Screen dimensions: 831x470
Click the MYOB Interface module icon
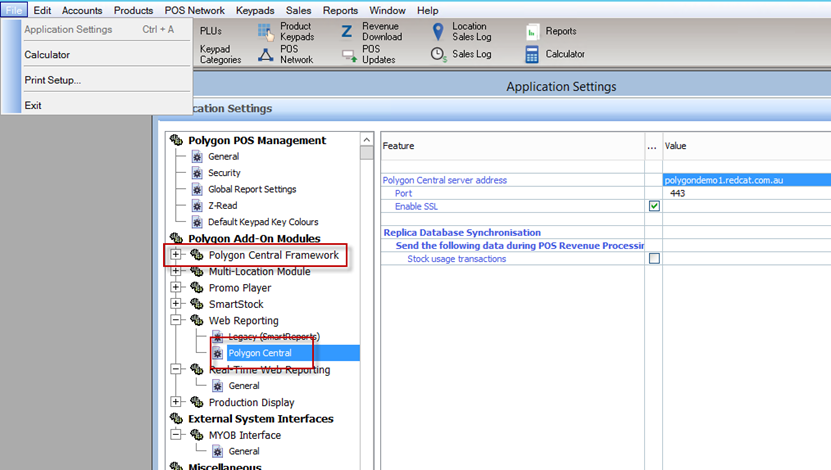[197, 435]
